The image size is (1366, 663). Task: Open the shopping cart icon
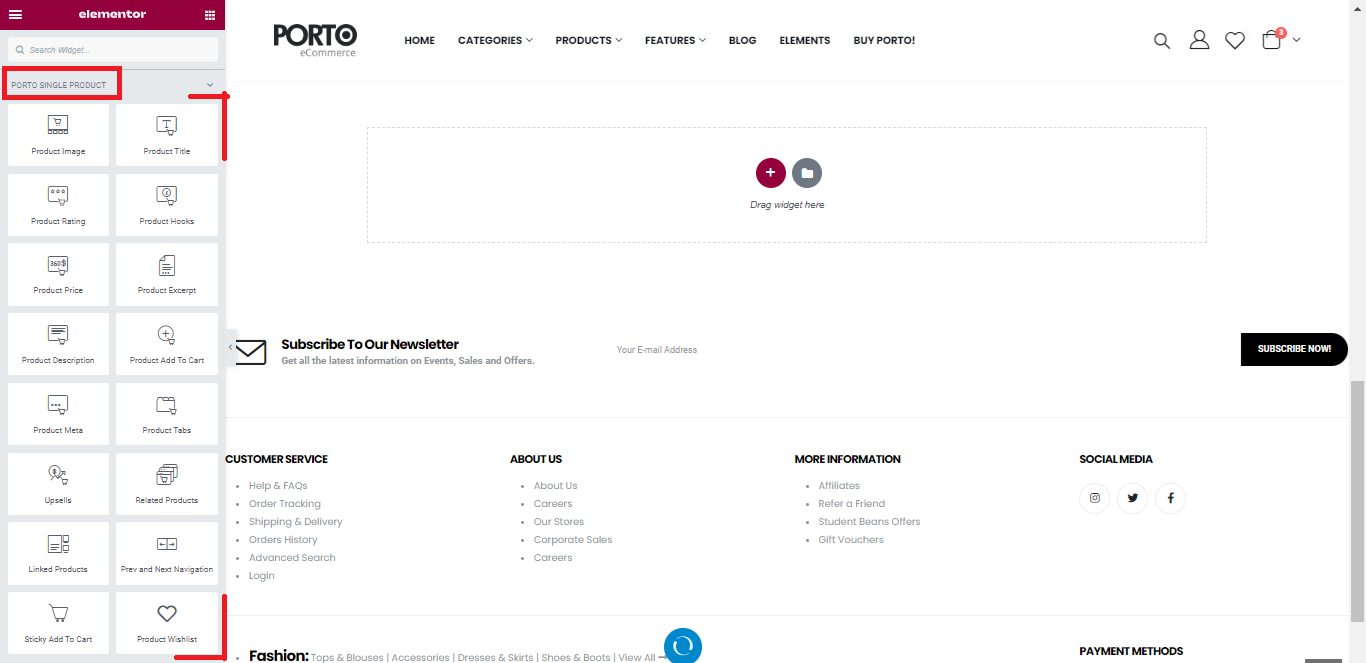pyautogui.click(x=1271, y=40)
